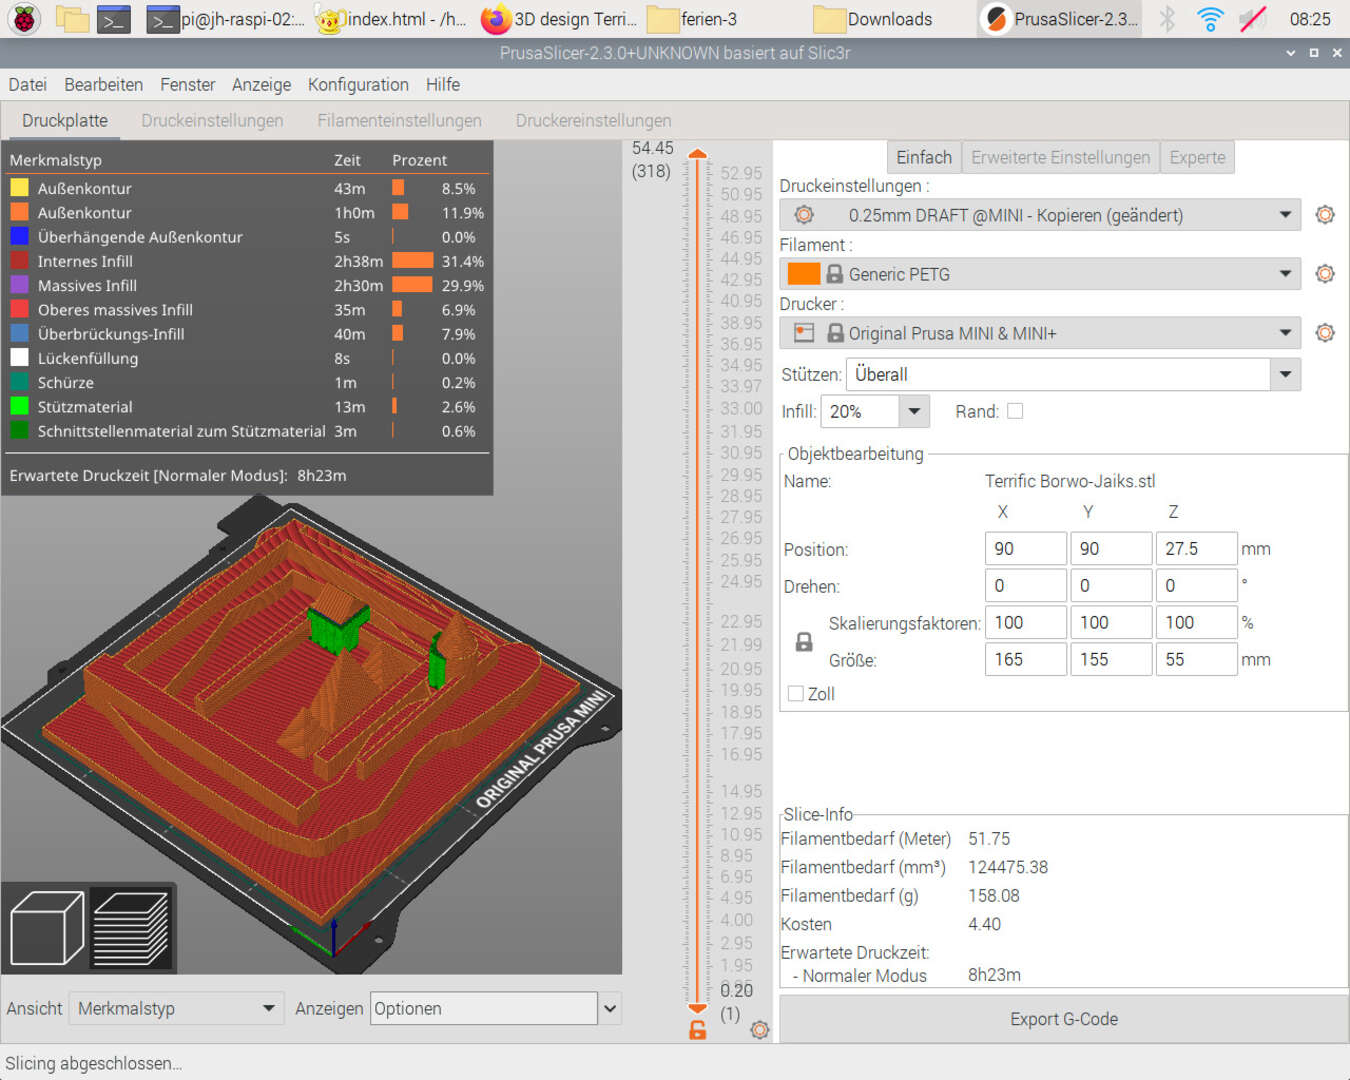Switch to 3D editor view cube icon
Screen dimensions: 1350x1080
point(46,929)
